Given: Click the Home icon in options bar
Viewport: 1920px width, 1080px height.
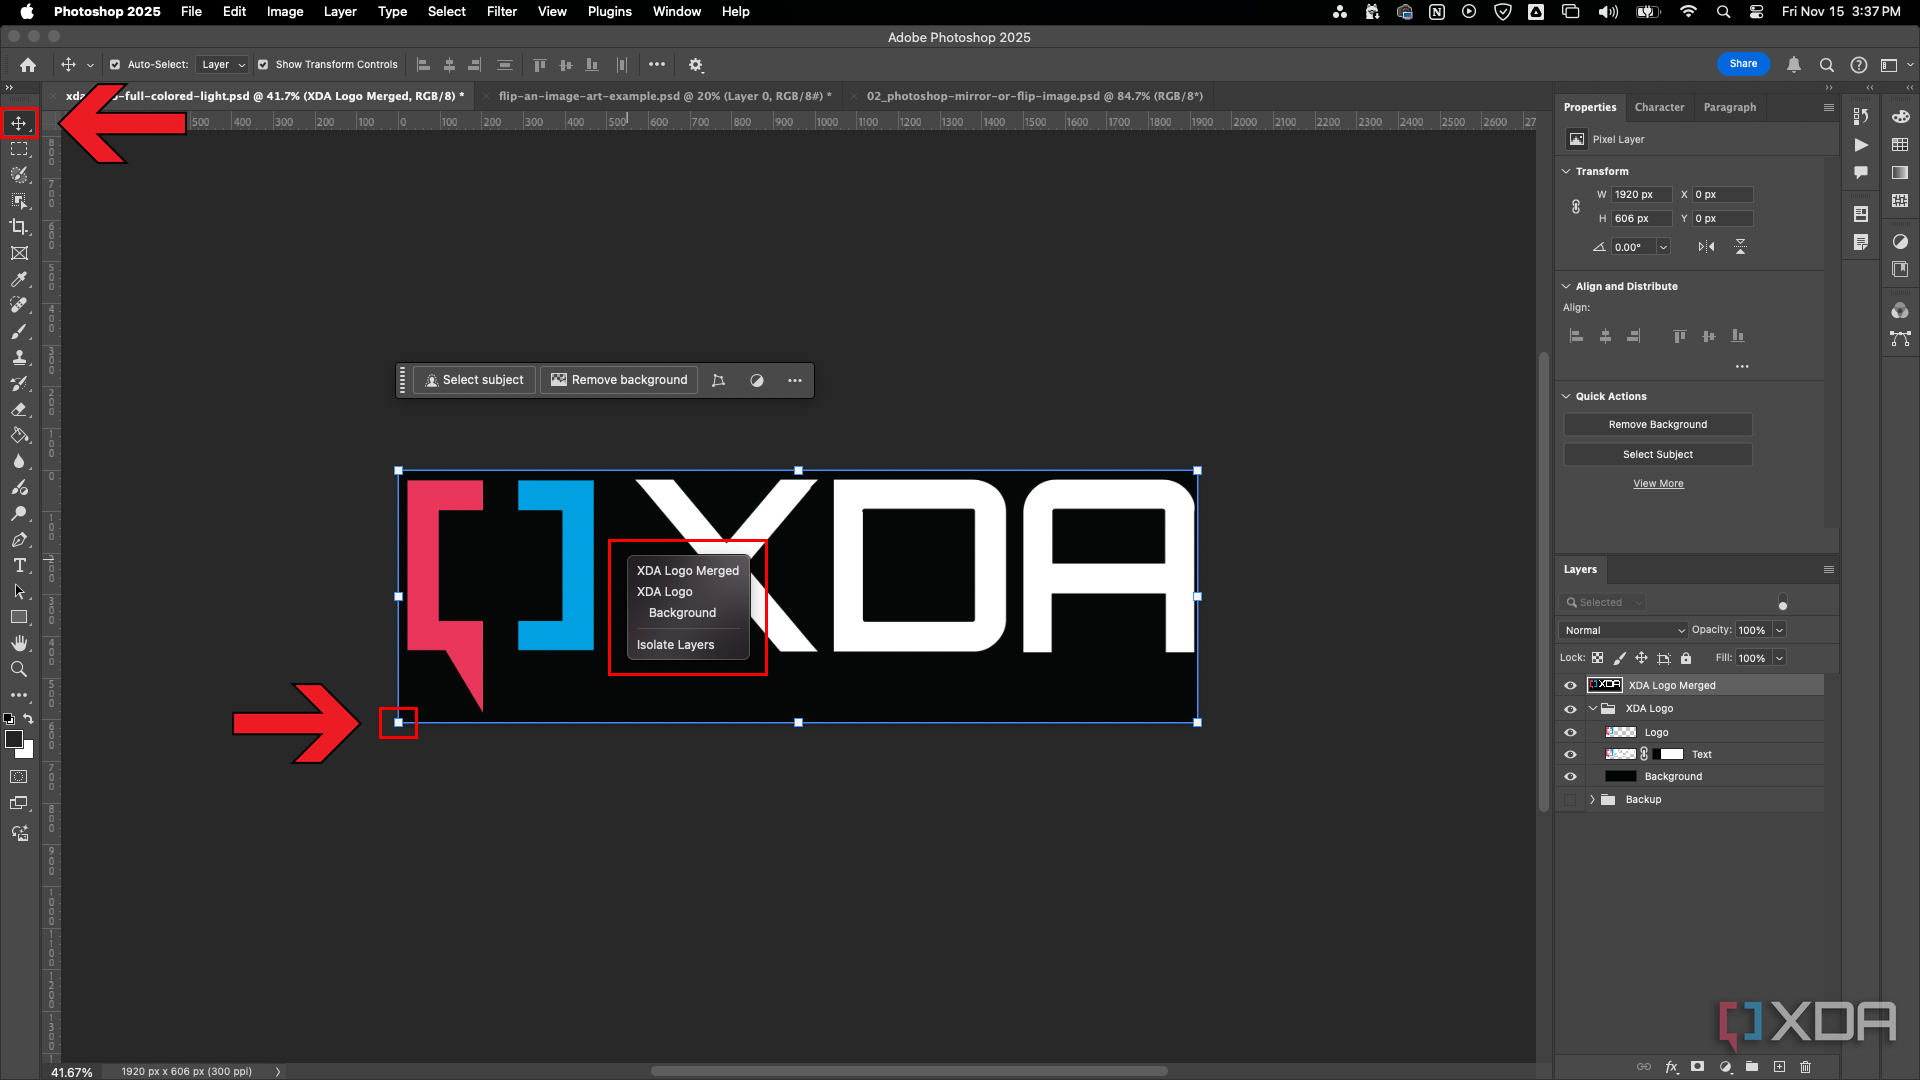Looking at the screenshot, I should tap(28, 65).
